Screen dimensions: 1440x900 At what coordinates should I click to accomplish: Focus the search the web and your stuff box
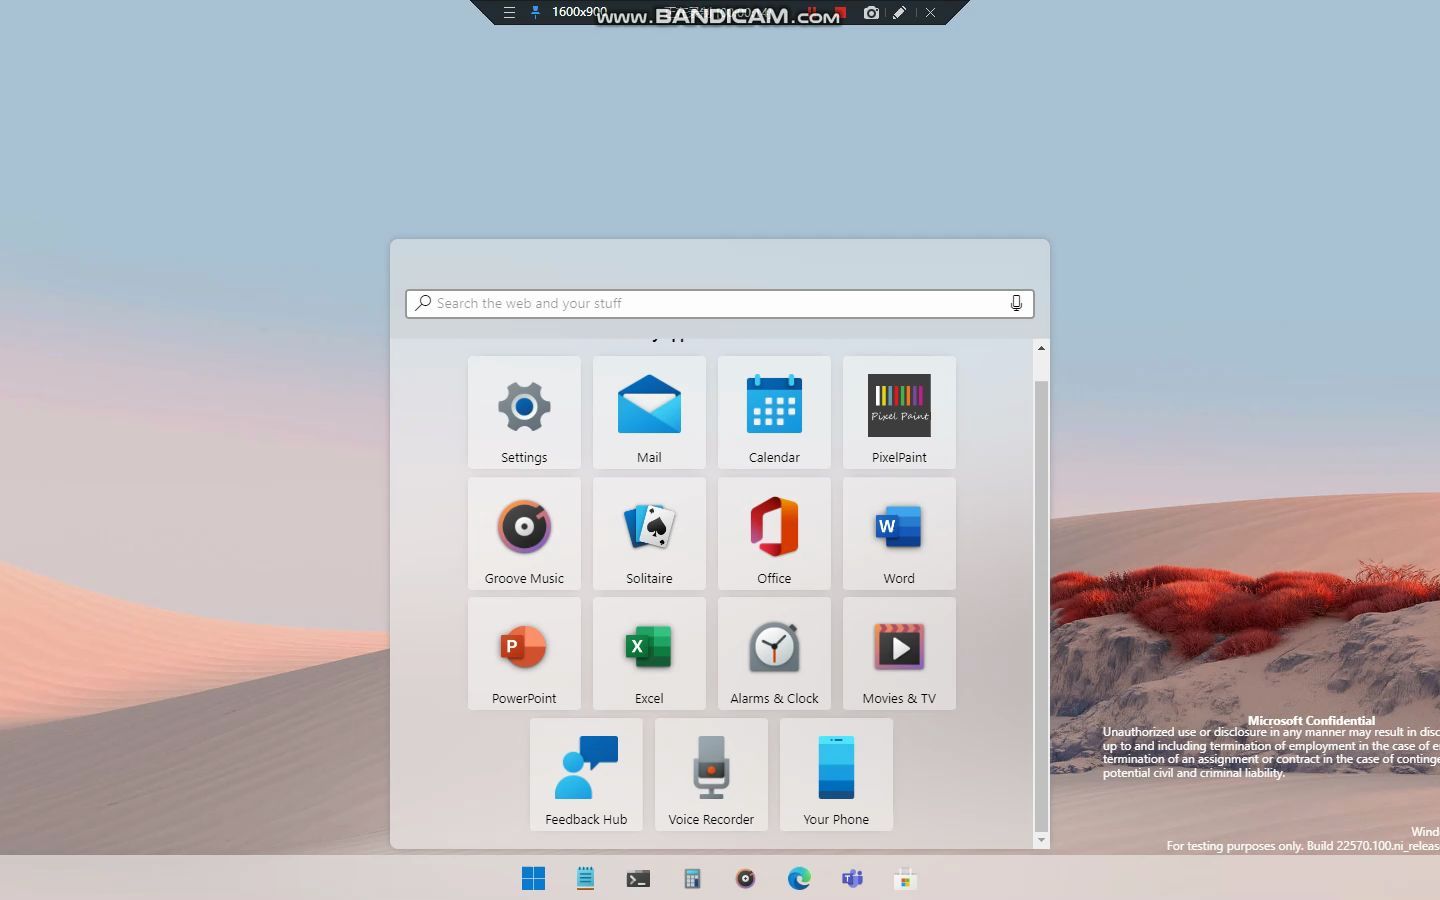coord(720,303)
